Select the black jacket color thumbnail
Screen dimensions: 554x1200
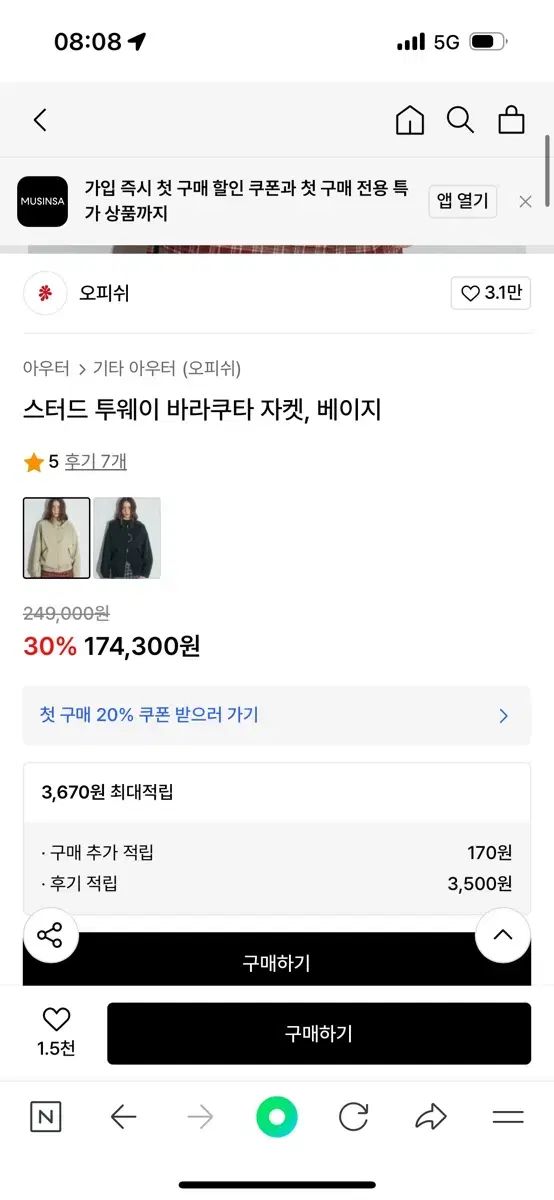[127, 538]
